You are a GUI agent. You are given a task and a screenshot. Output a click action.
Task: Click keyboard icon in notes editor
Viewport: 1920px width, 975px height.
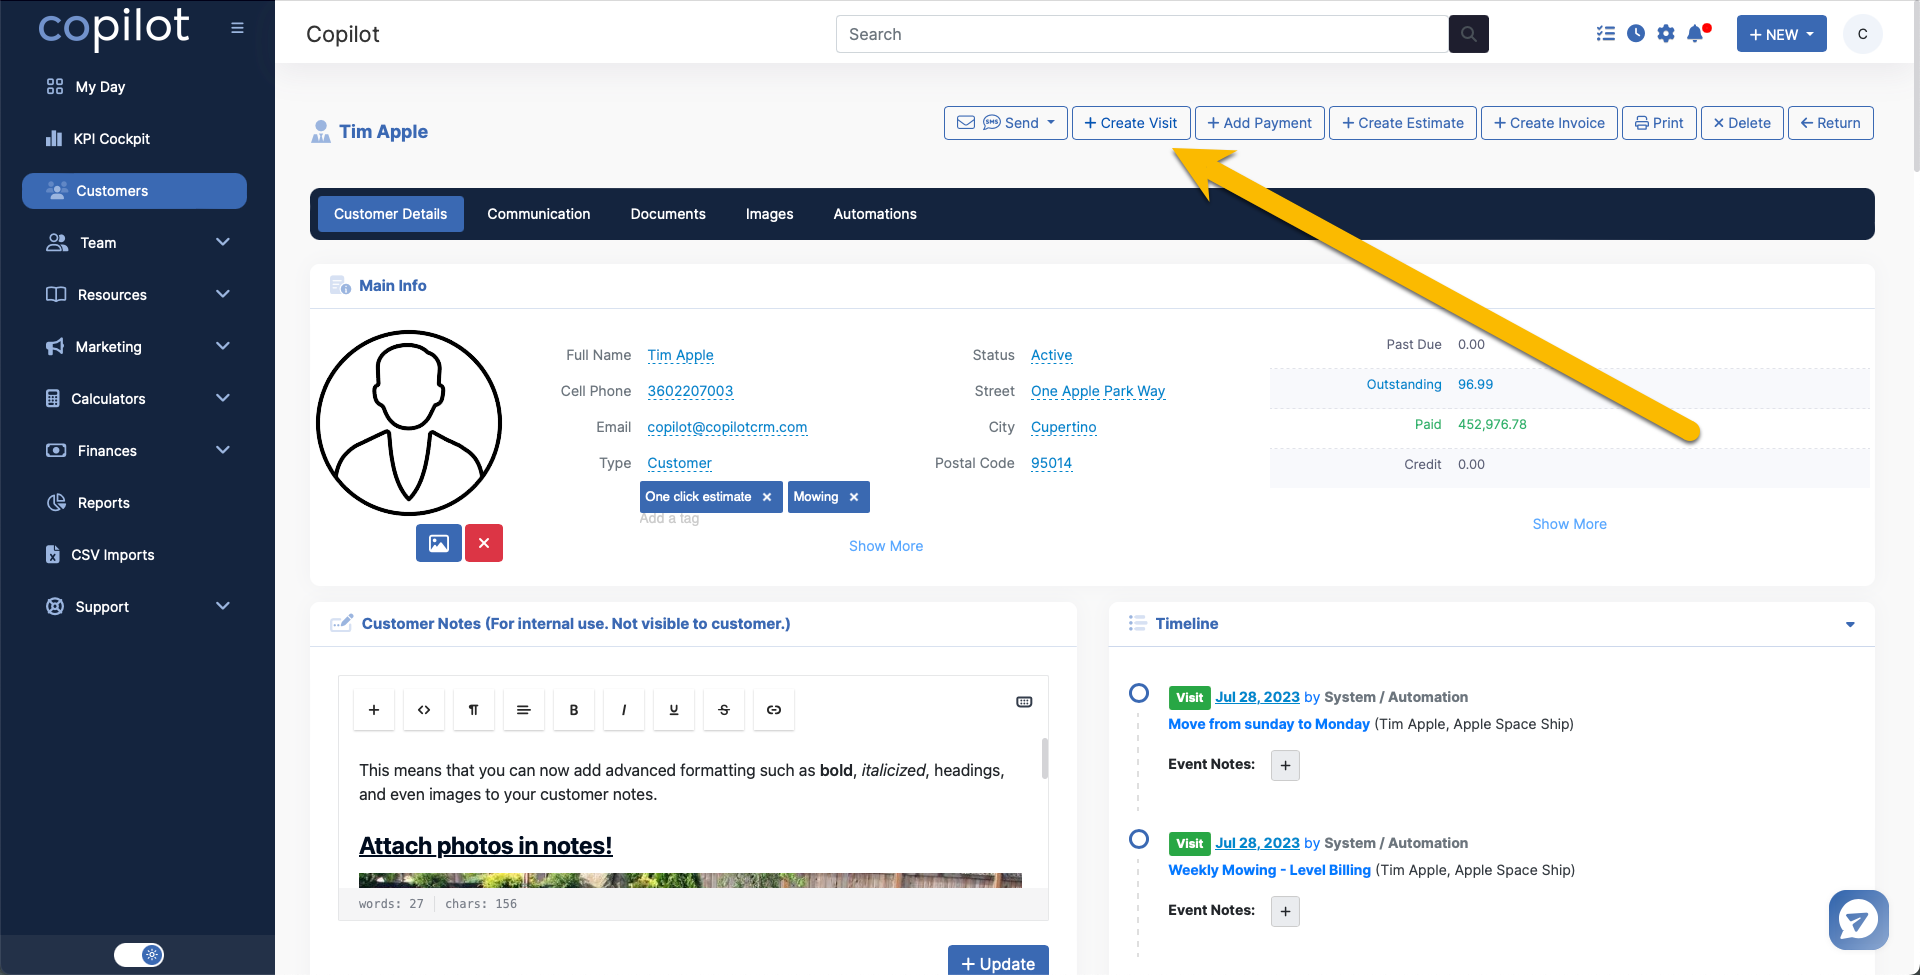1024,702
